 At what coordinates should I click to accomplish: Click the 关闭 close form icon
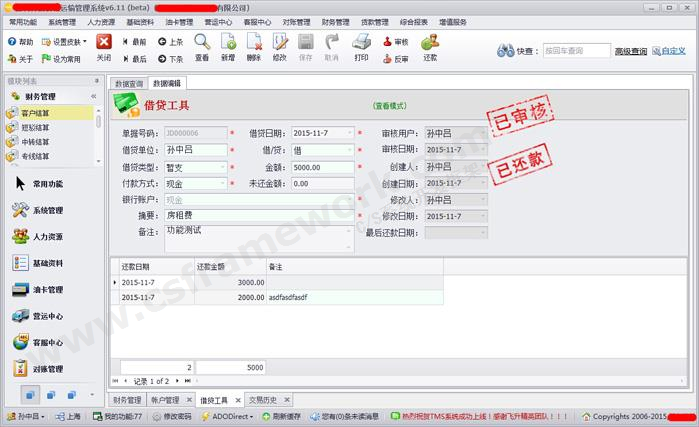point(103,46)
